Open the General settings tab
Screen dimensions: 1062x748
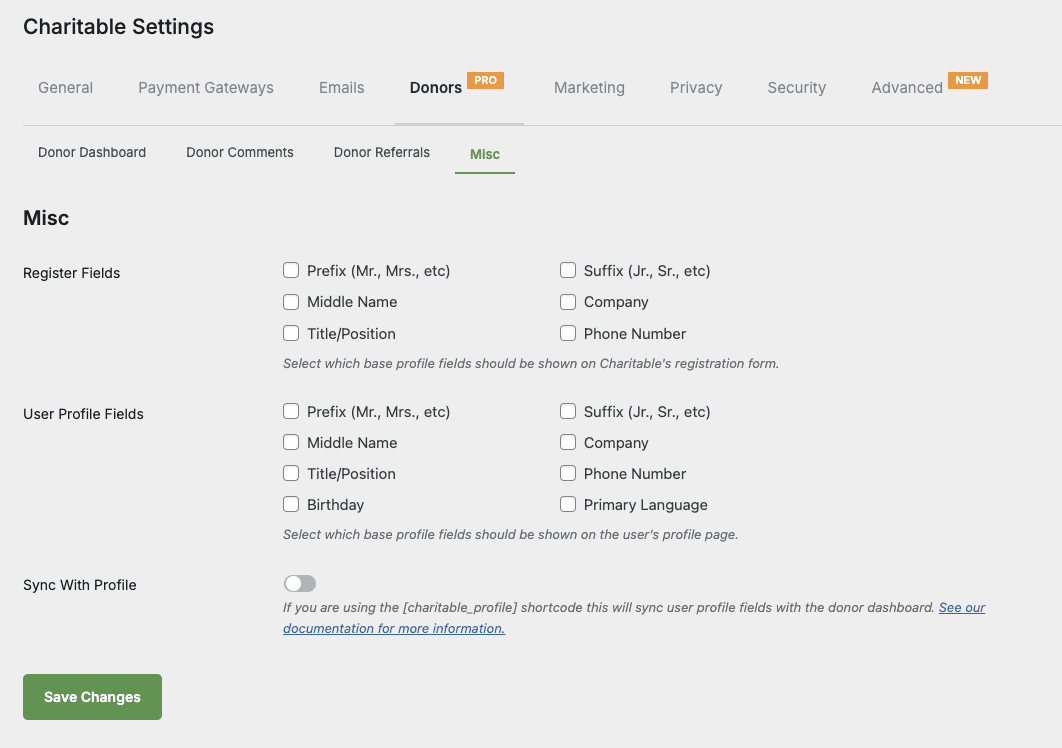coord(65,88)
